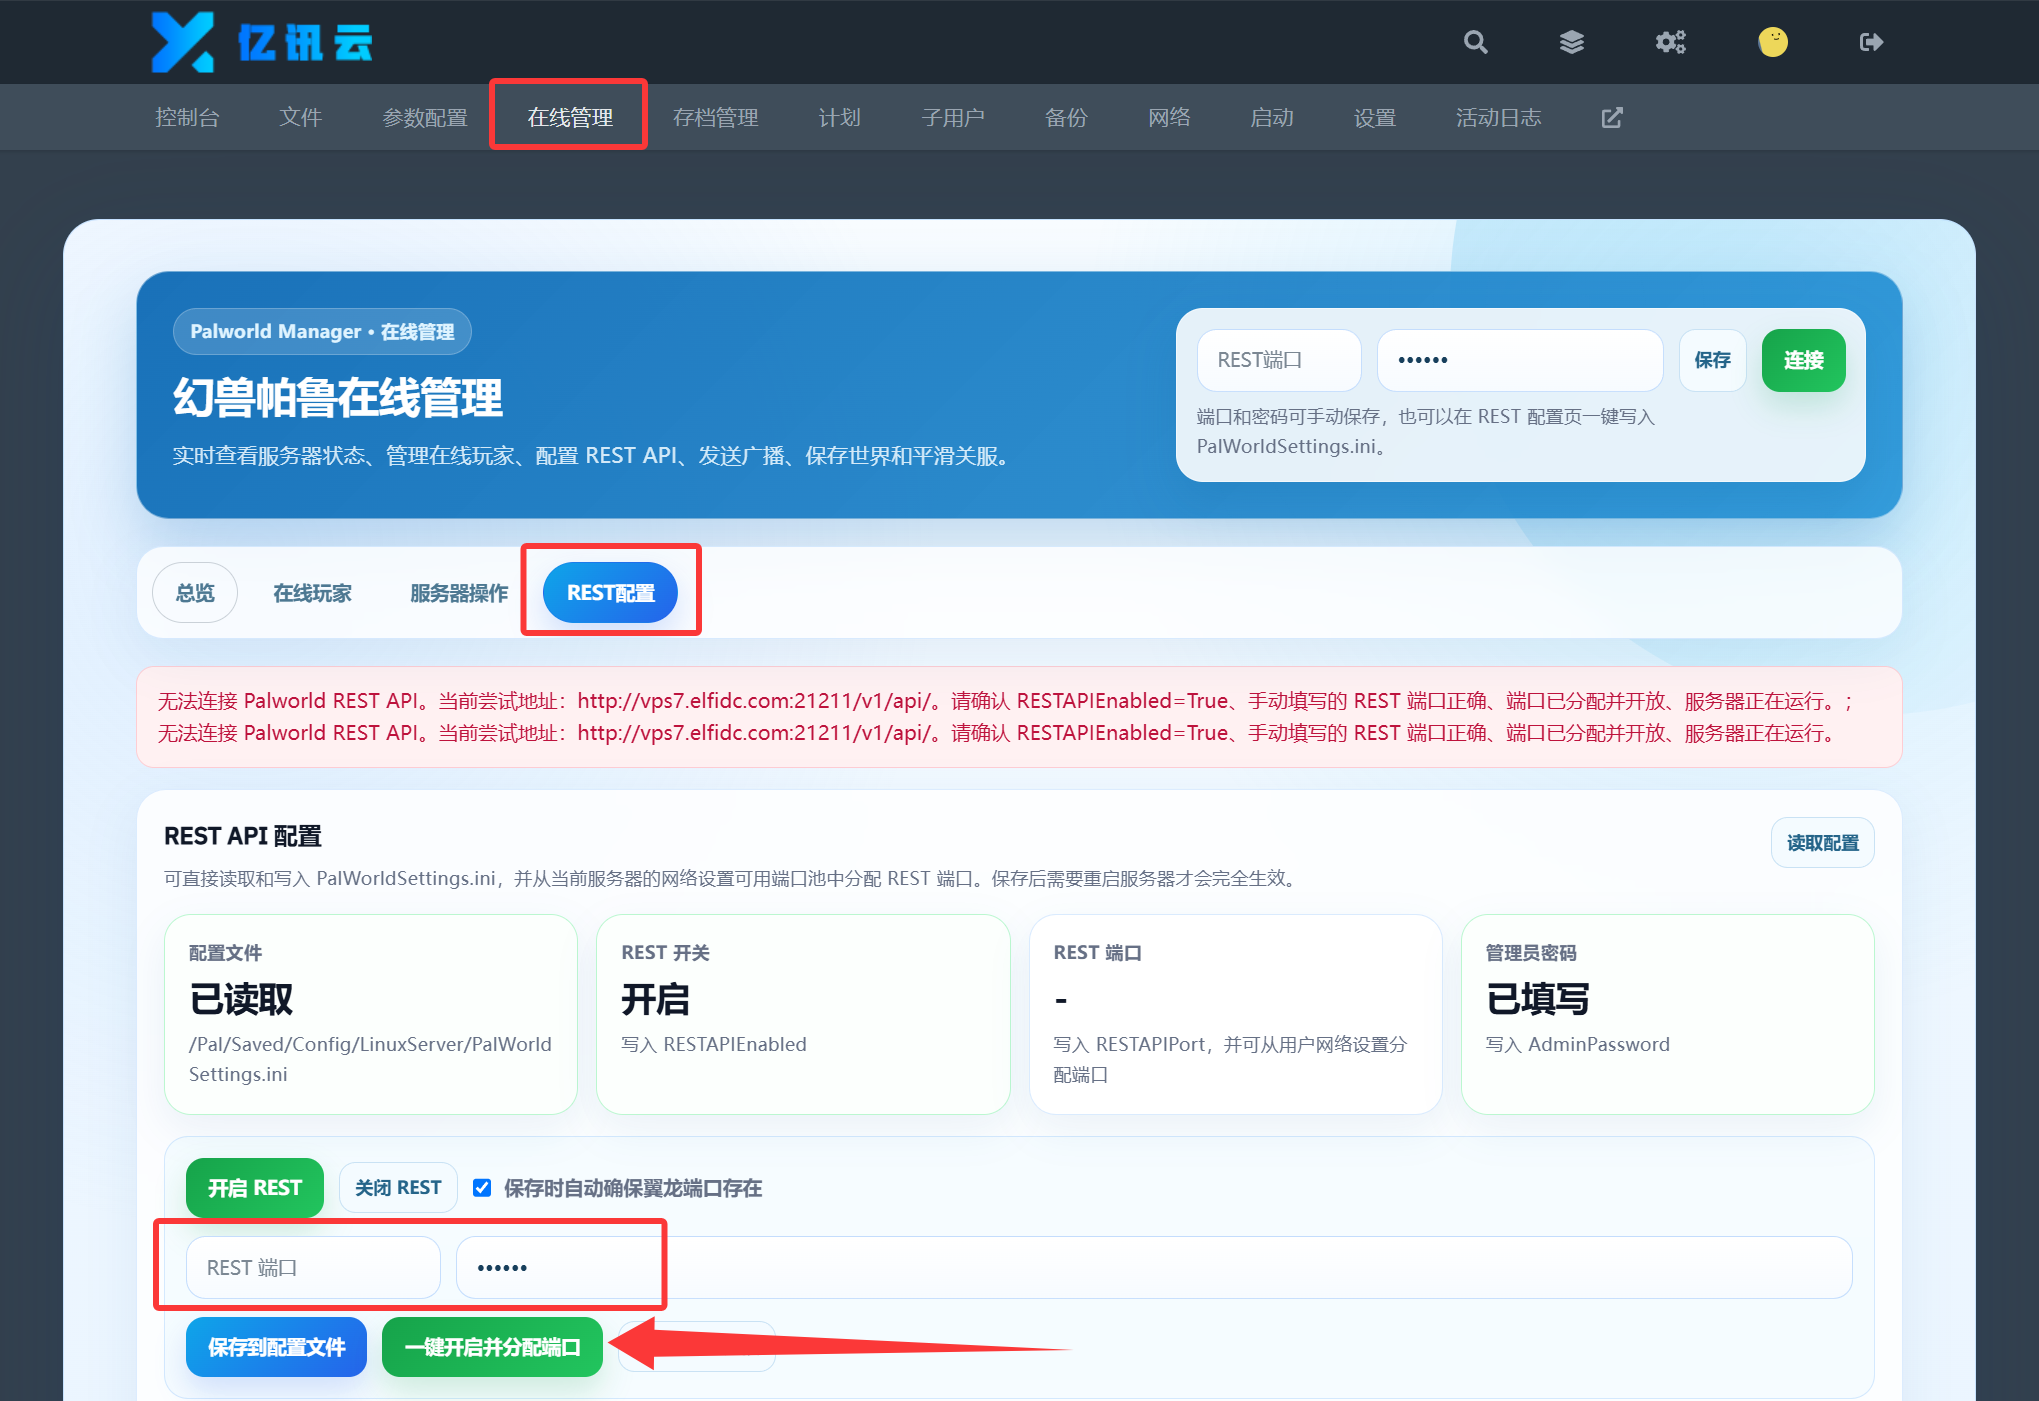Open the admin gears icon in header
Viewport: 2039px width, 1401px height.
pyautogui.click(x=1670, y=42)
